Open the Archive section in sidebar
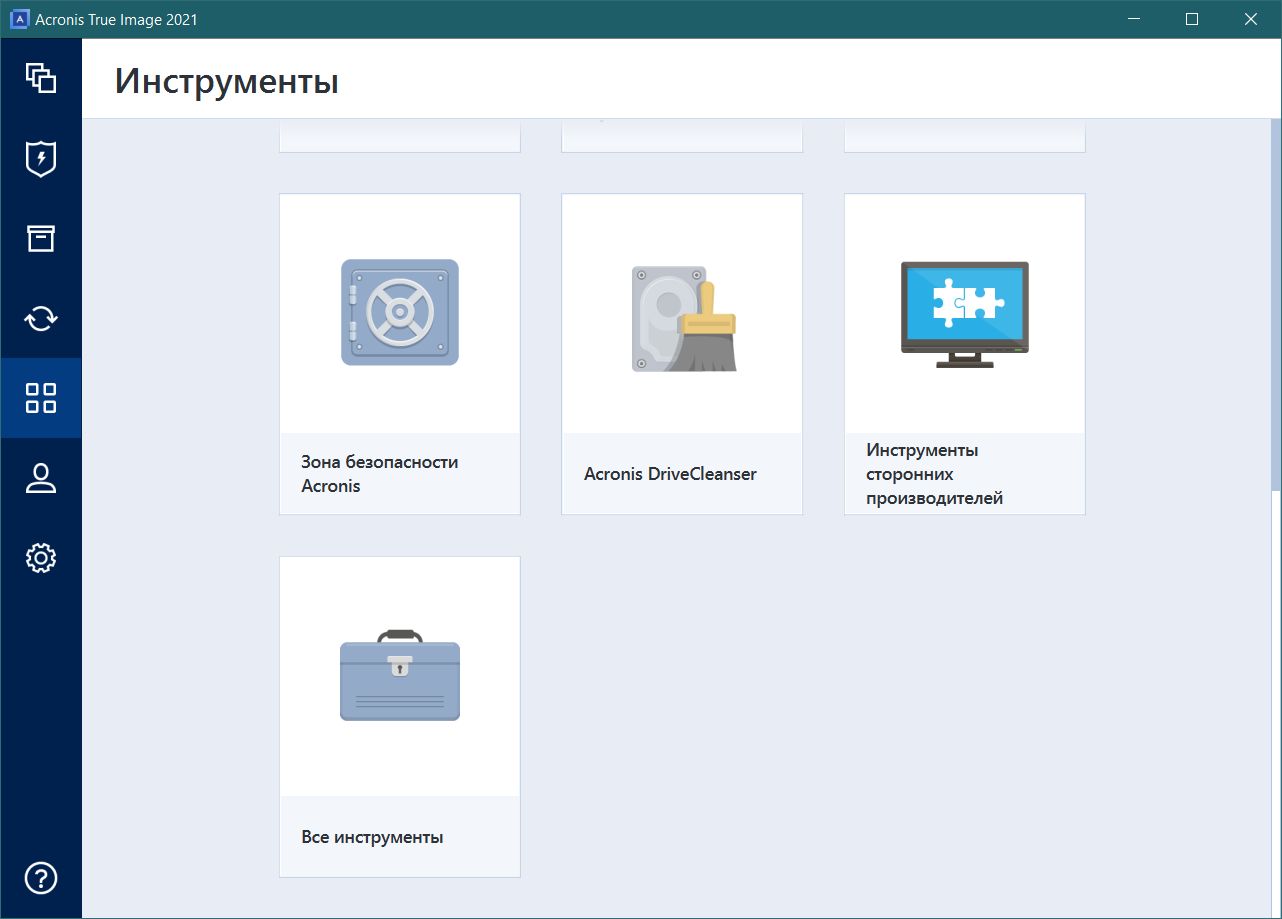The width and height of the screenshot is (1282, 919). click(41, 238)
